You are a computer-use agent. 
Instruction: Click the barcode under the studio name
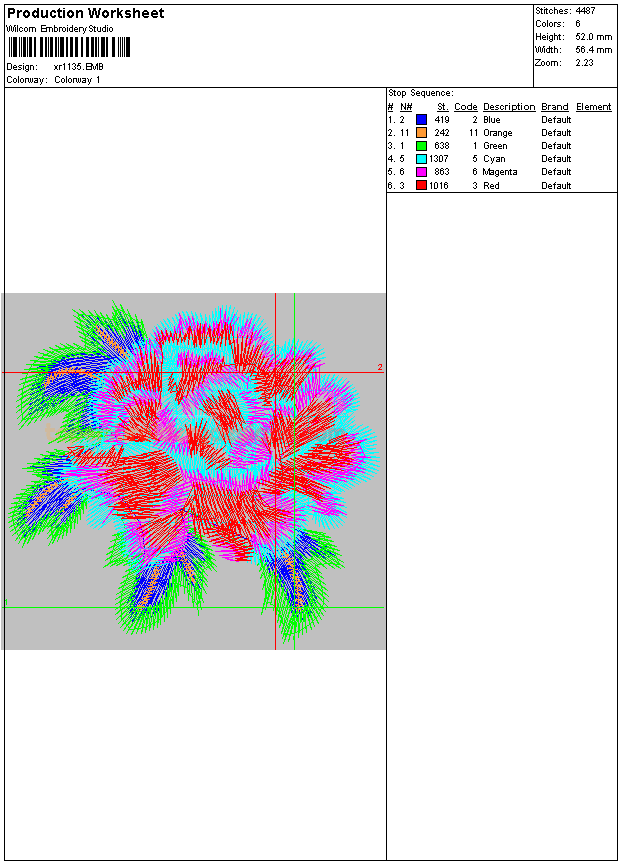pyautogui.click(x=69, y=47)
